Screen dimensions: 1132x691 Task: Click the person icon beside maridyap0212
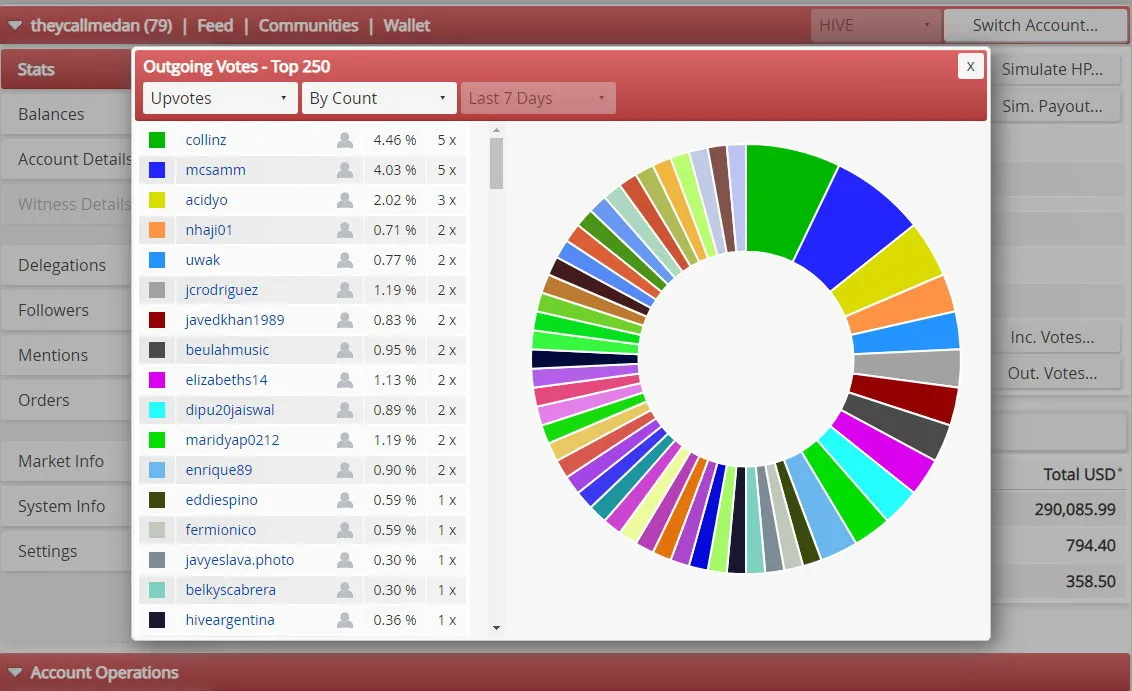click(345, 440)
